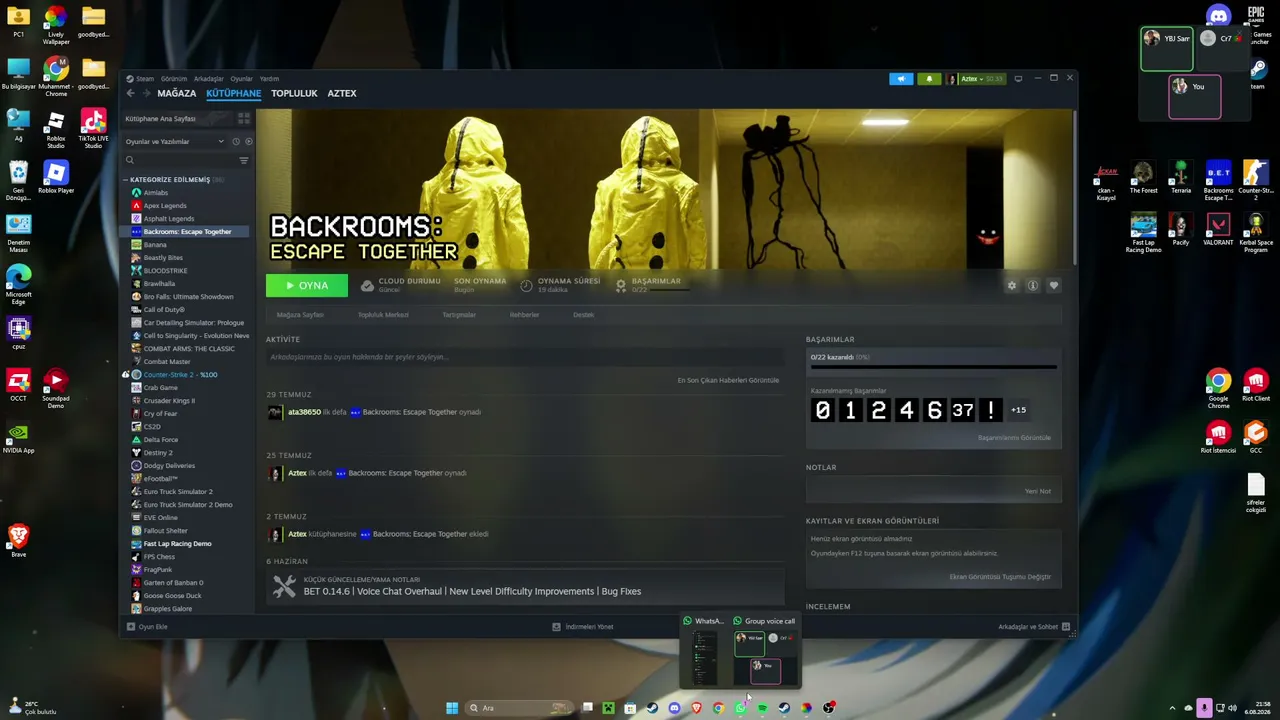This screenshot has width=1280, height=720.
Task: Open Destek link
Action: tap(584, 315)
